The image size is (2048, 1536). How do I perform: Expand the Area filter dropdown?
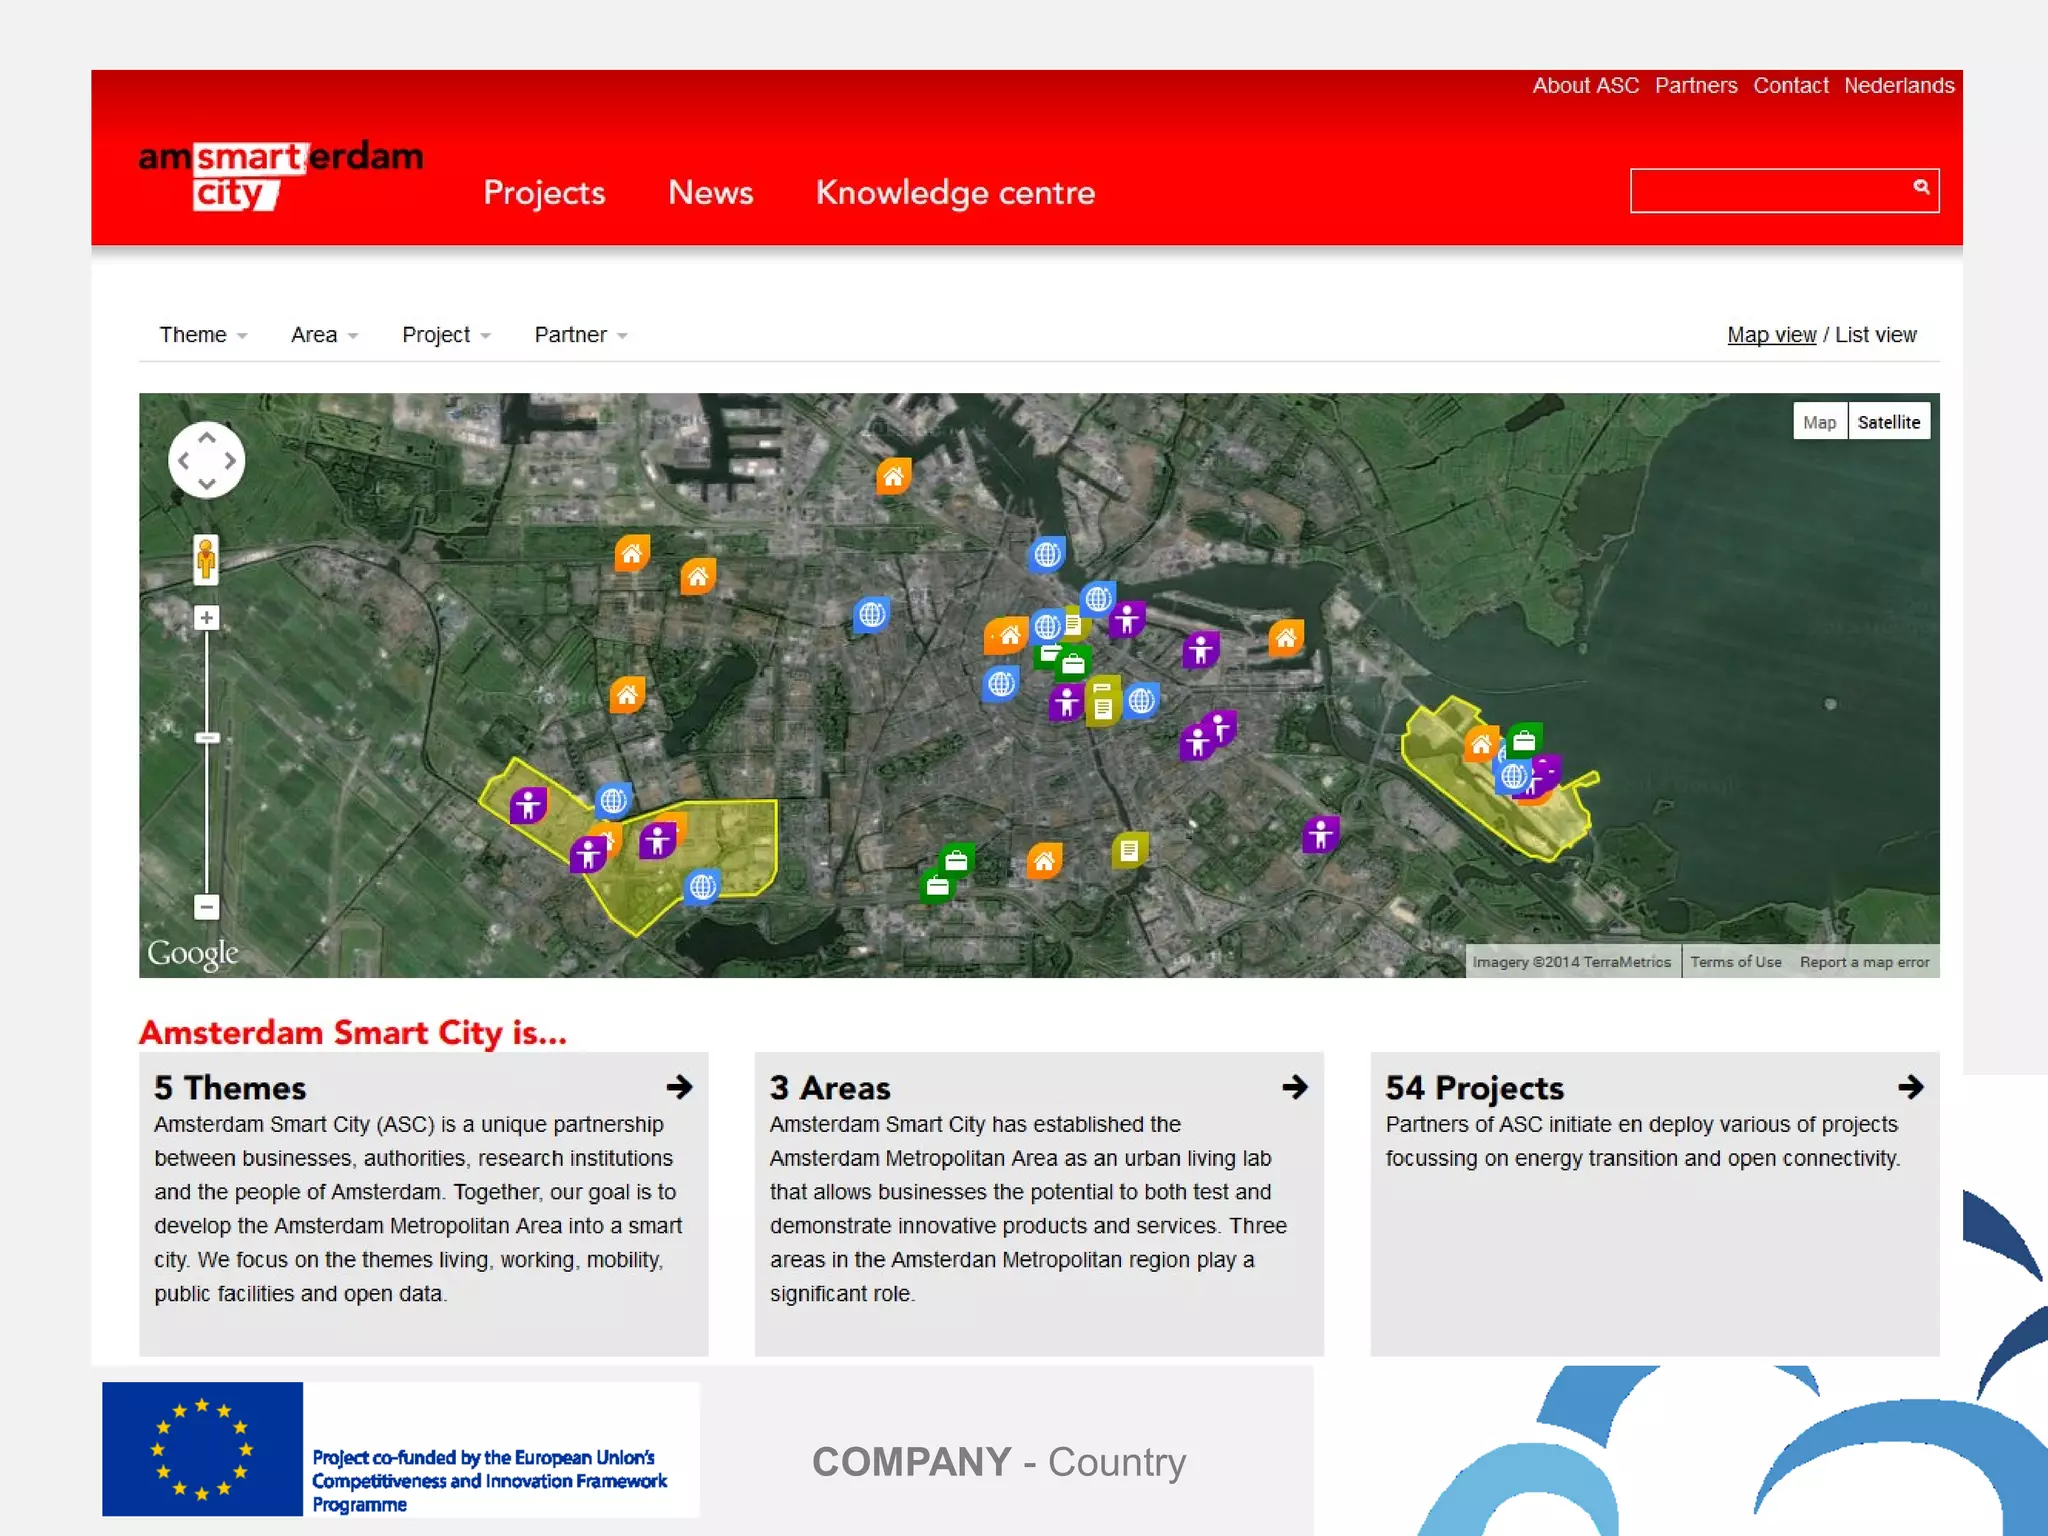[324, 335]
